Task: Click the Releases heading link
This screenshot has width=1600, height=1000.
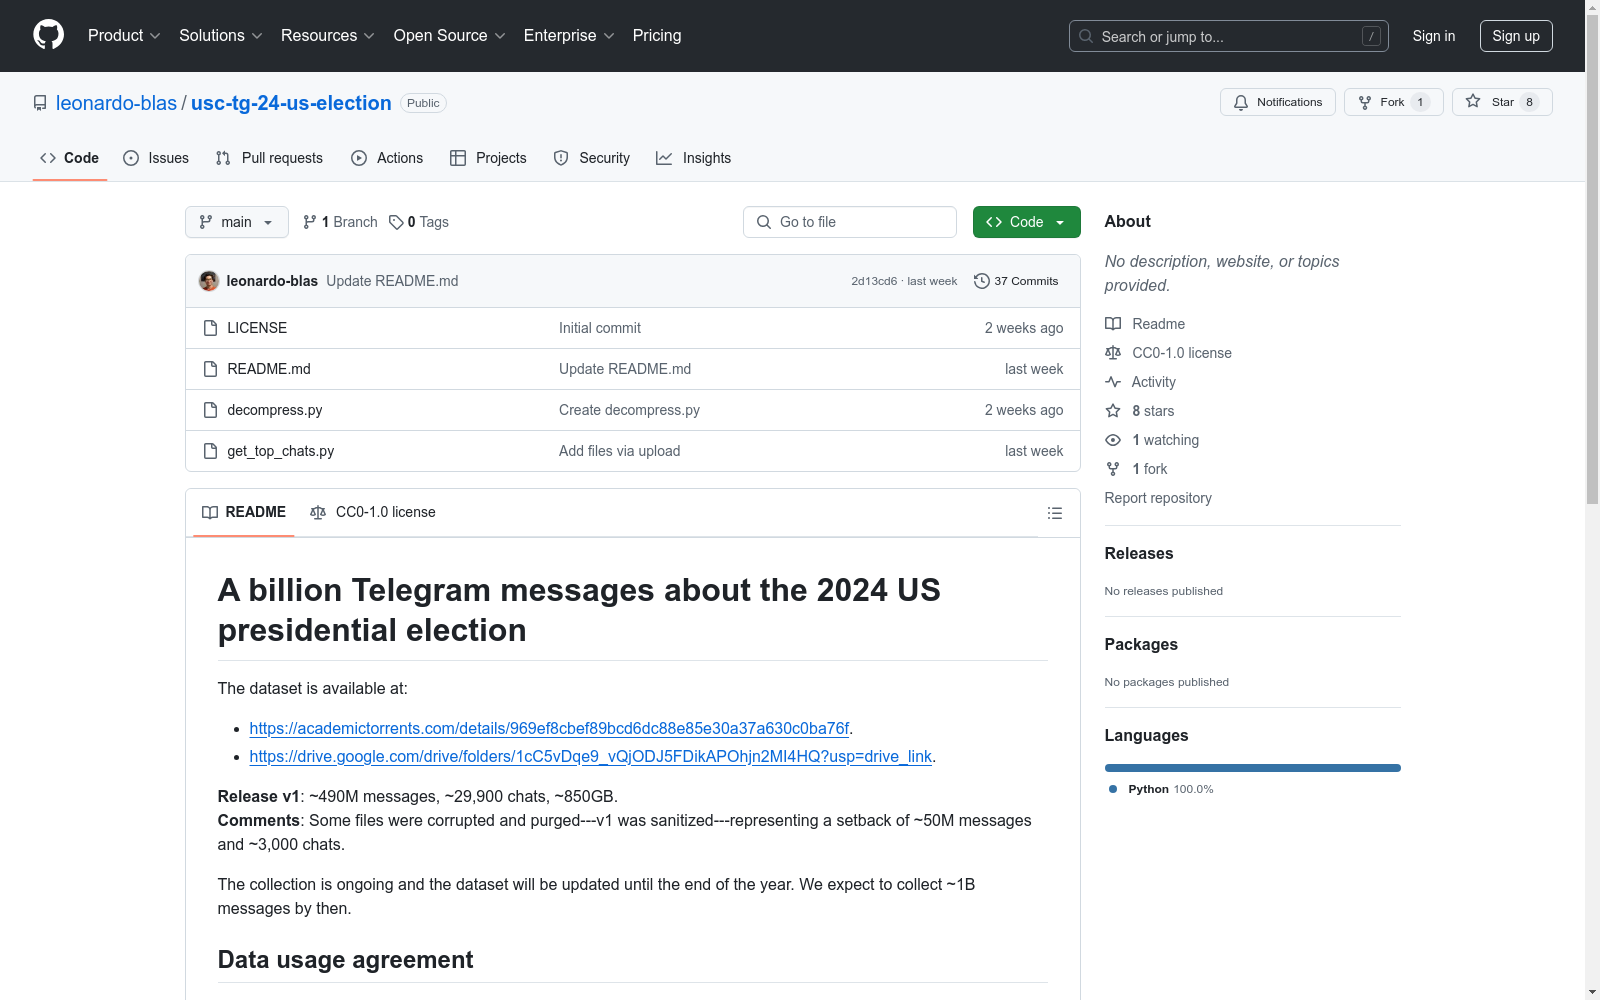Action: click(1139, 554)
